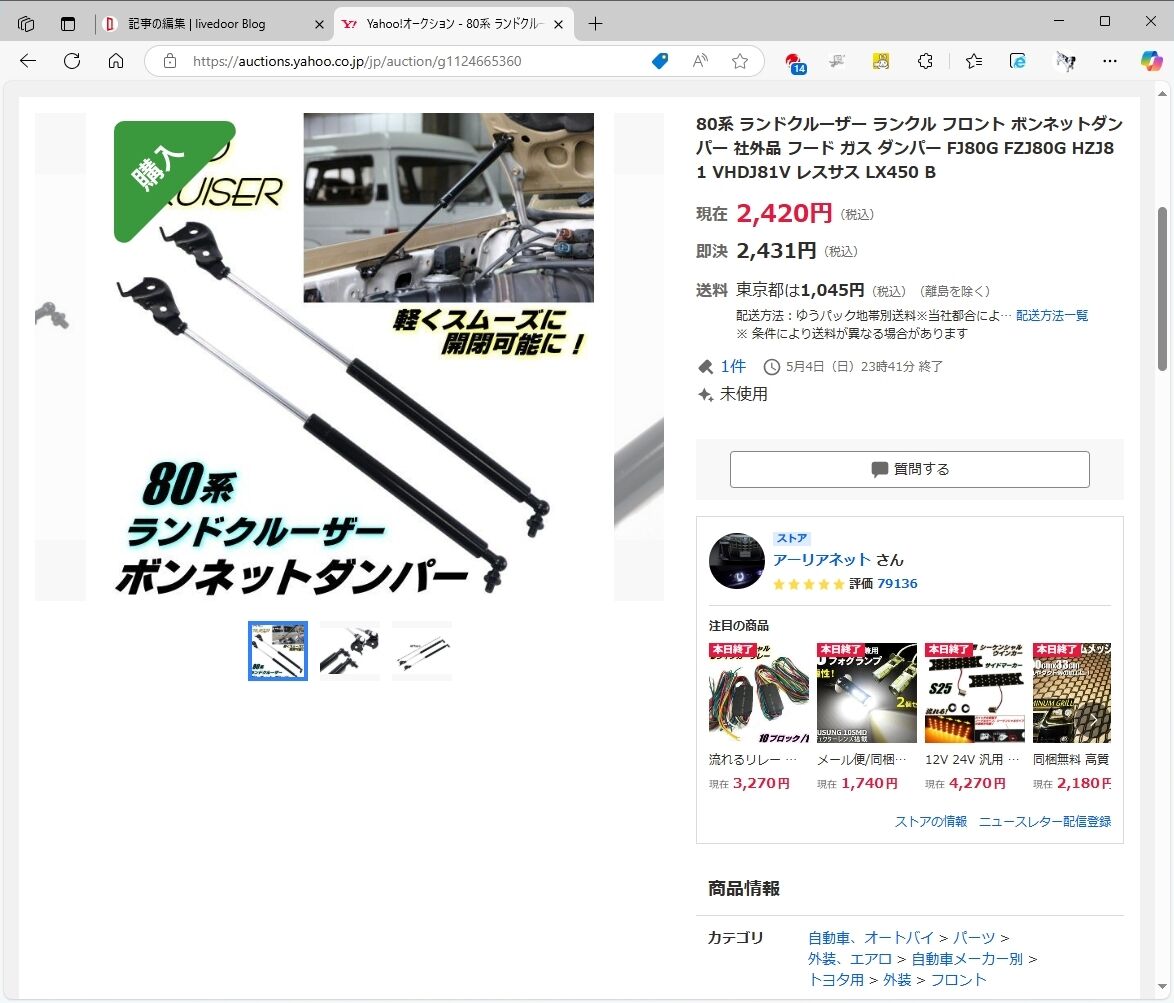Open the 12V 24V 汎用 featured item

point(974,716)
